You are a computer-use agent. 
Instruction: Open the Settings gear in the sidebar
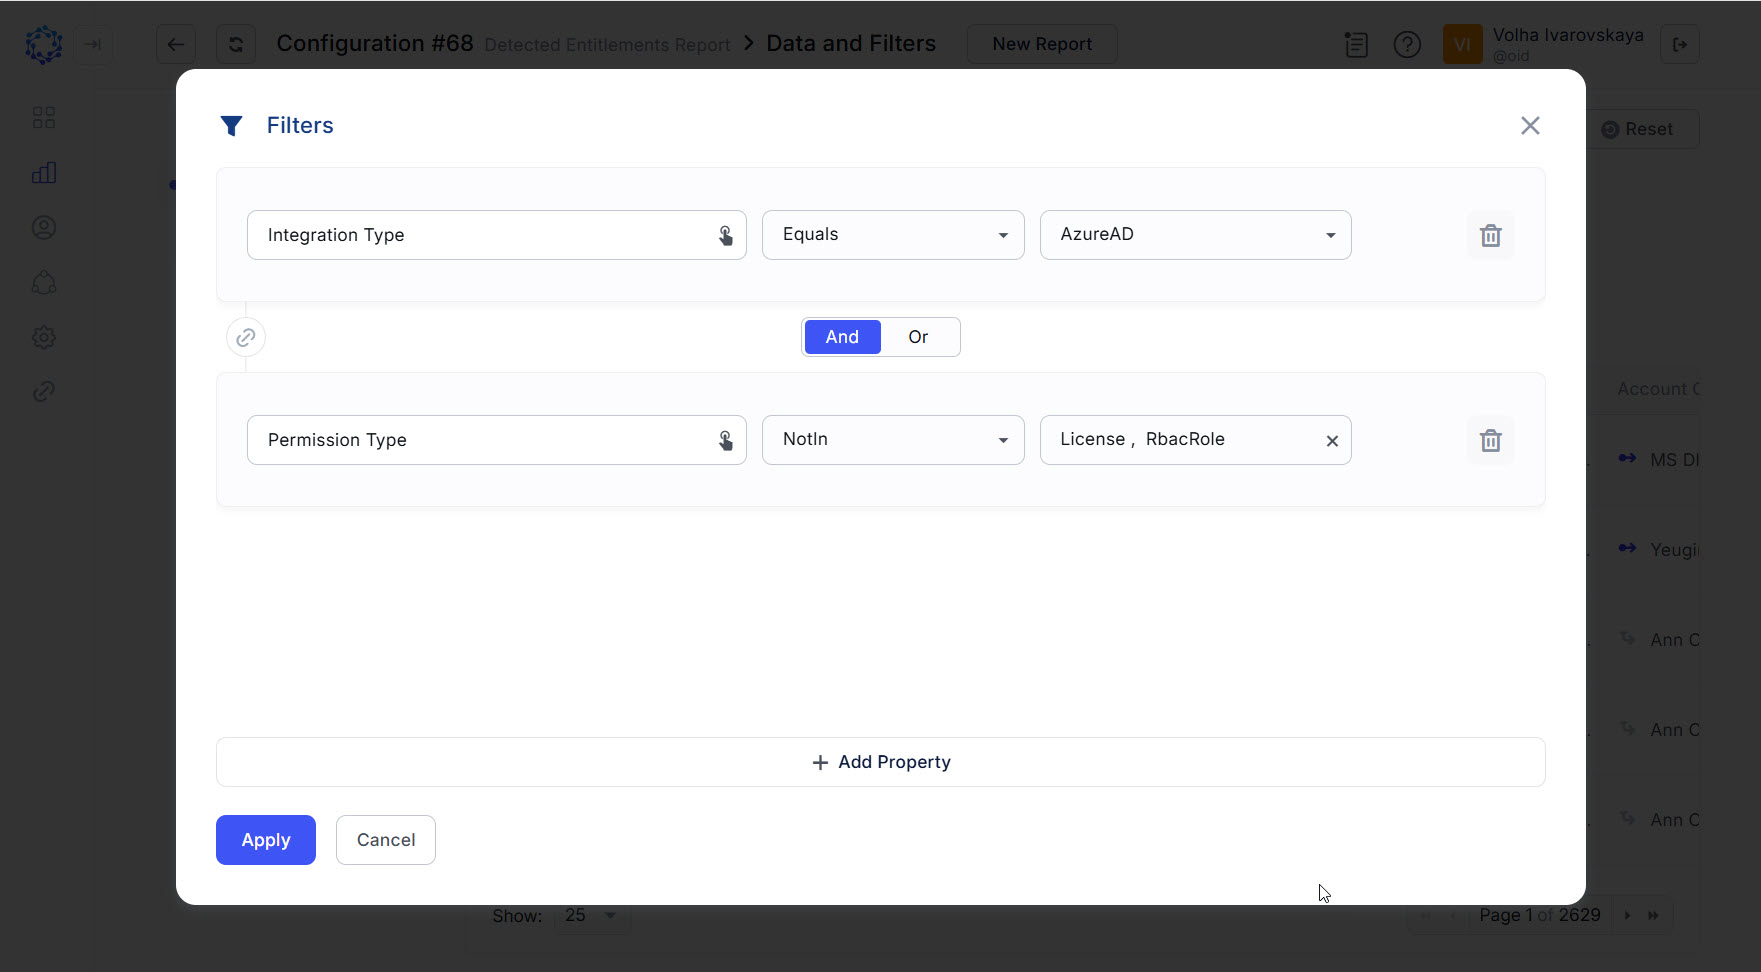[44, 337]
